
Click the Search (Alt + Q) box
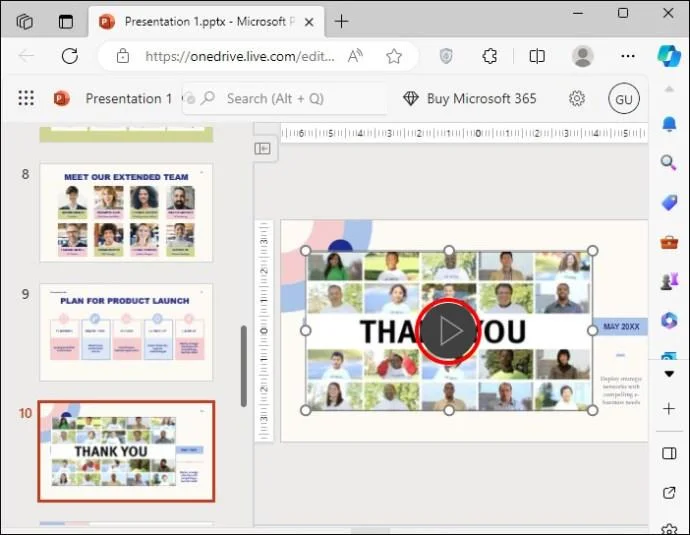[285, 99]
